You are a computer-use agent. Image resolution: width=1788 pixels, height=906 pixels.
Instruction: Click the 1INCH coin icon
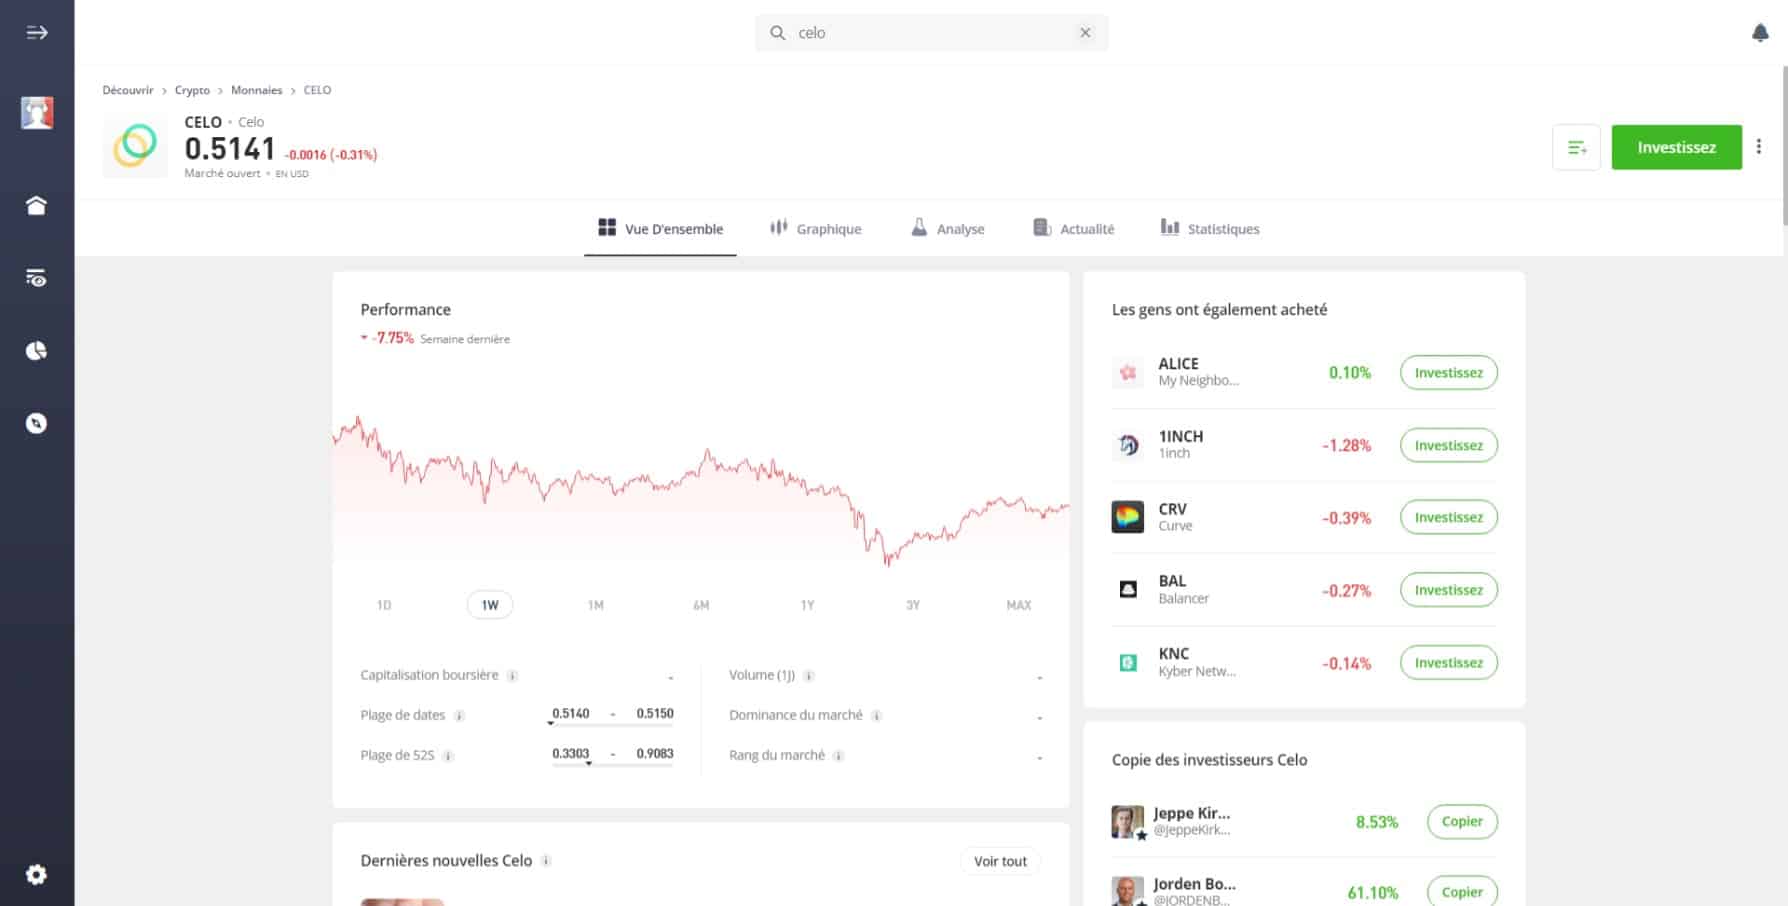coord(1128,445)
